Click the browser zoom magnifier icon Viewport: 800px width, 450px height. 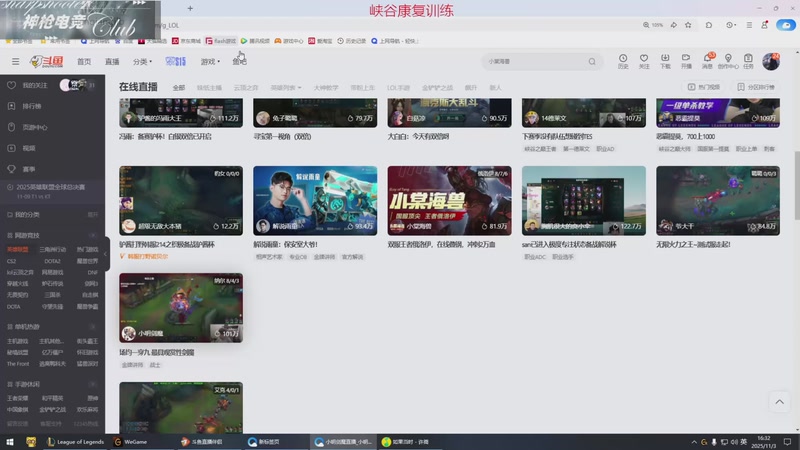tap(646, 24)
